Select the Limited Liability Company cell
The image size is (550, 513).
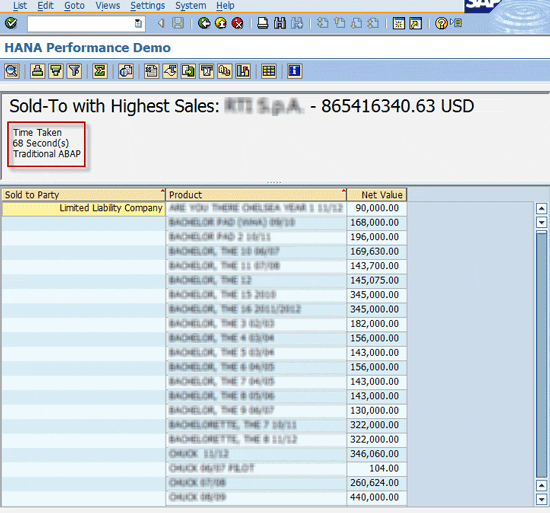(x=83, y=208)
